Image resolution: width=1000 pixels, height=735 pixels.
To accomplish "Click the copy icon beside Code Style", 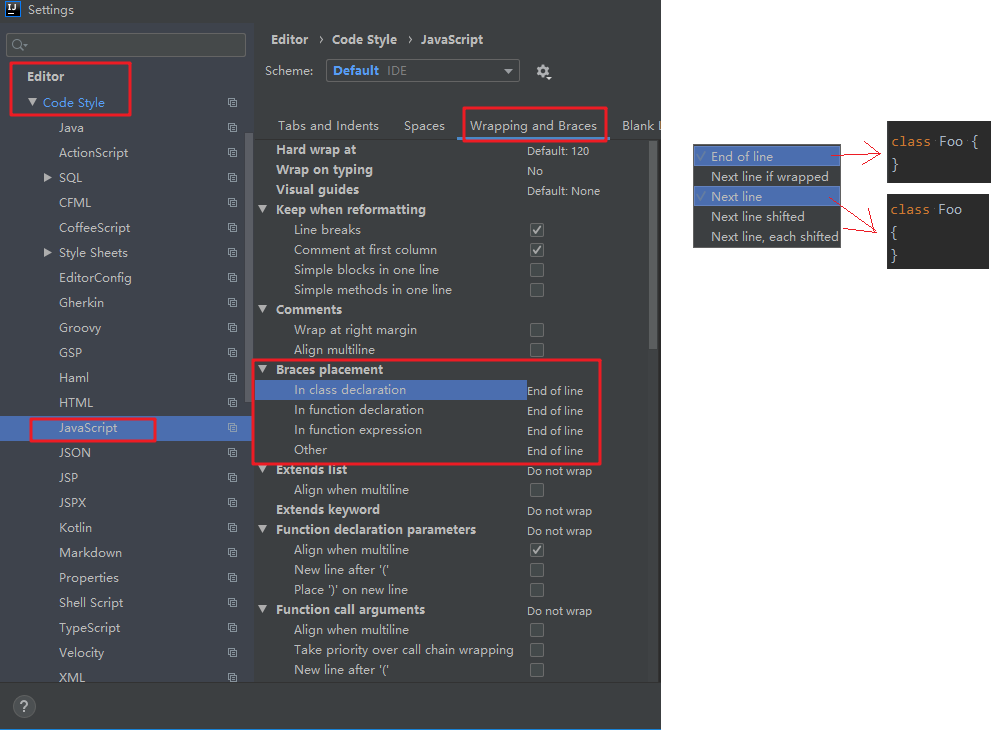I will [x=233, y=103].
